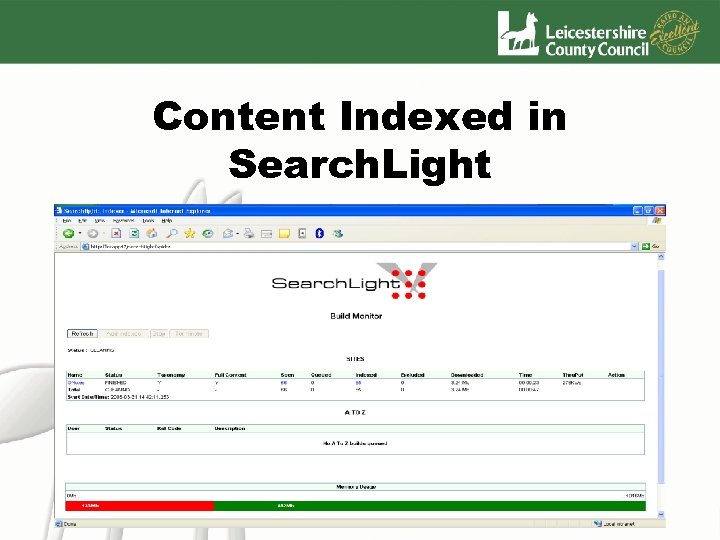Image resolution: width=720 pixels, height=540 pixels.
Task: Open the Forward button dropdown arrow
Action: [x=104, y=234]
